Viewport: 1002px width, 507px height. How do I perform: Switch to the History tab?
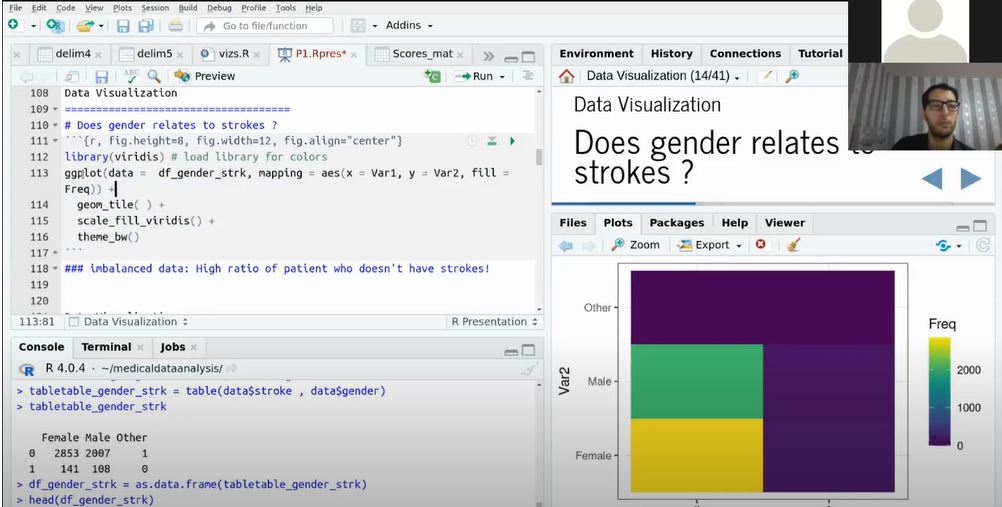671,54
